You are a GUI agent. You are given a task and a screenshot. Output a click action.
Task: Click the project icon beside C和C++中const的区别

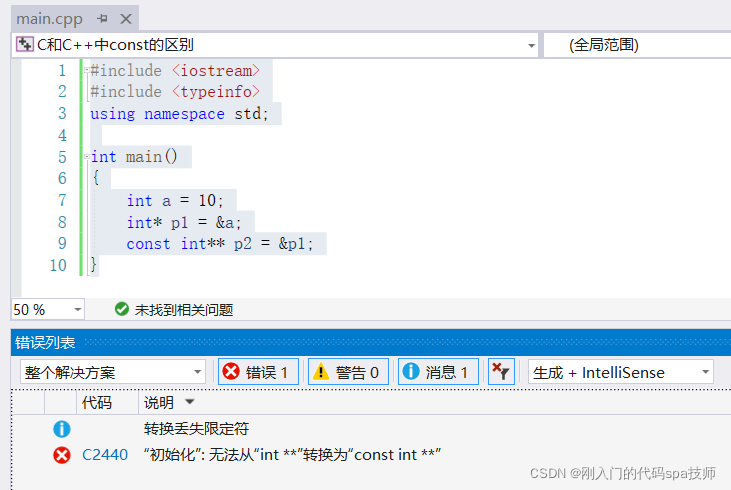25,45
